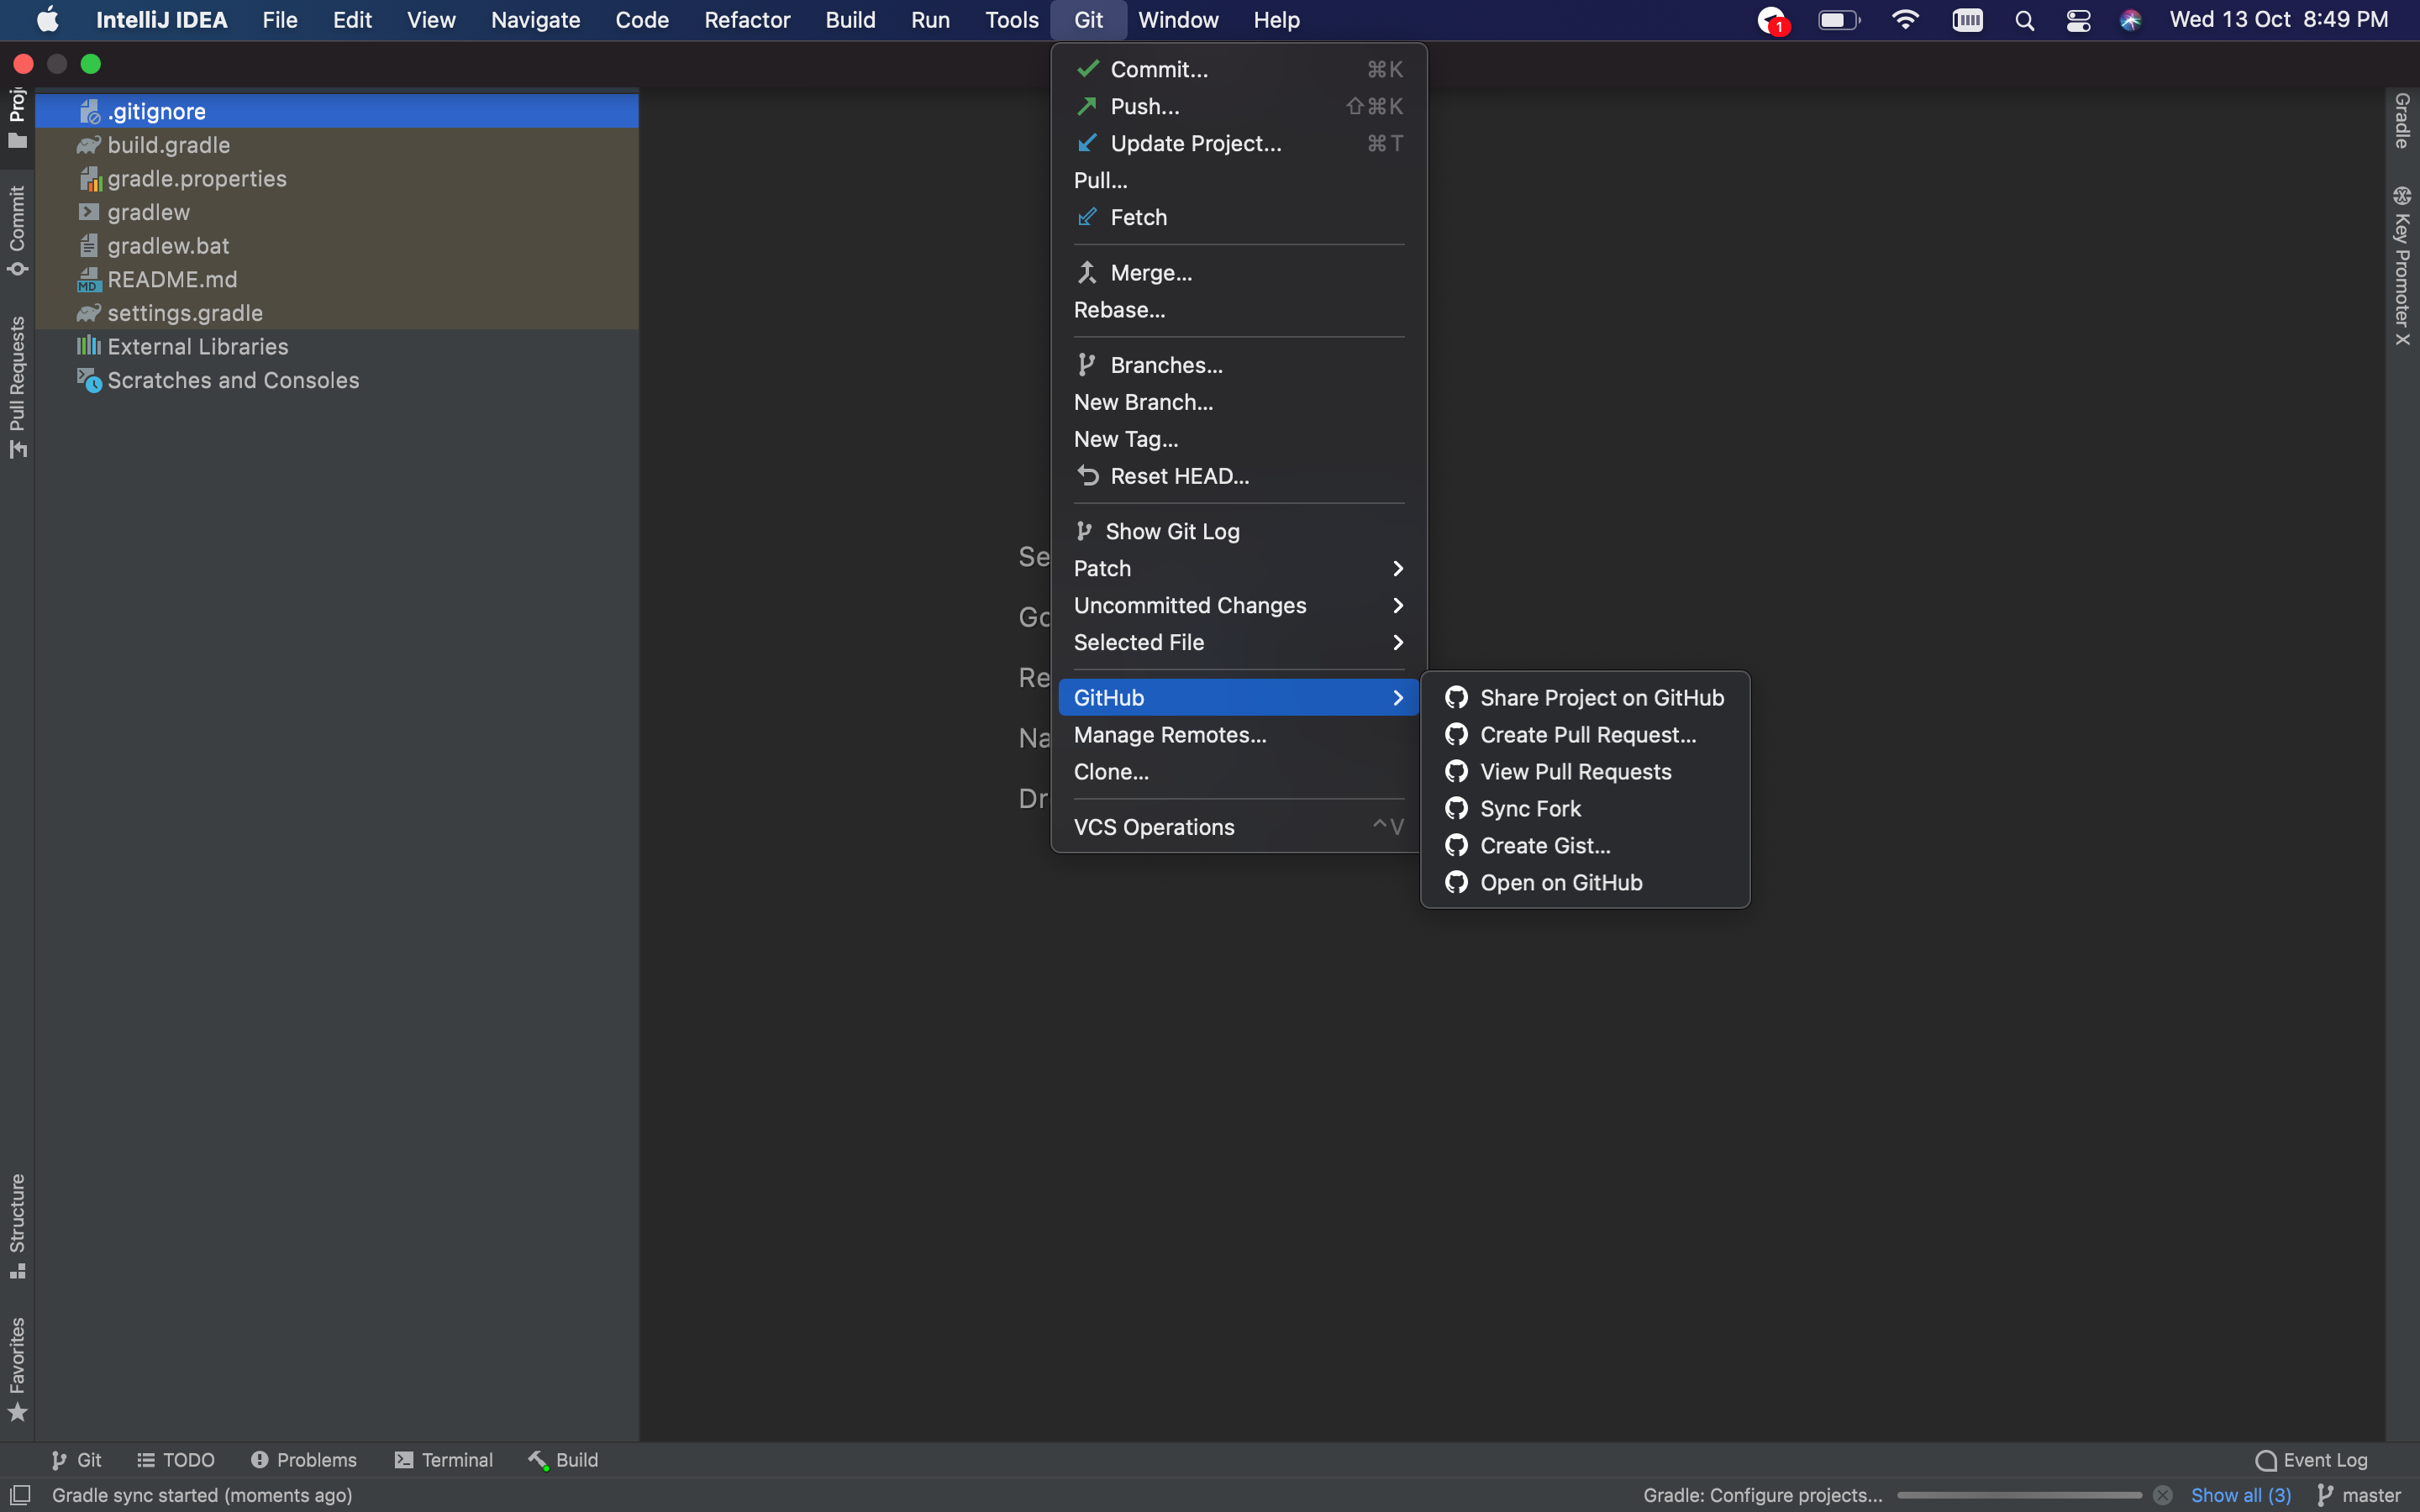Viewport: 2420px width, 1512px height.
Task: Click the blue Update Project arrow icon
Action: (x=1087, y=143)
